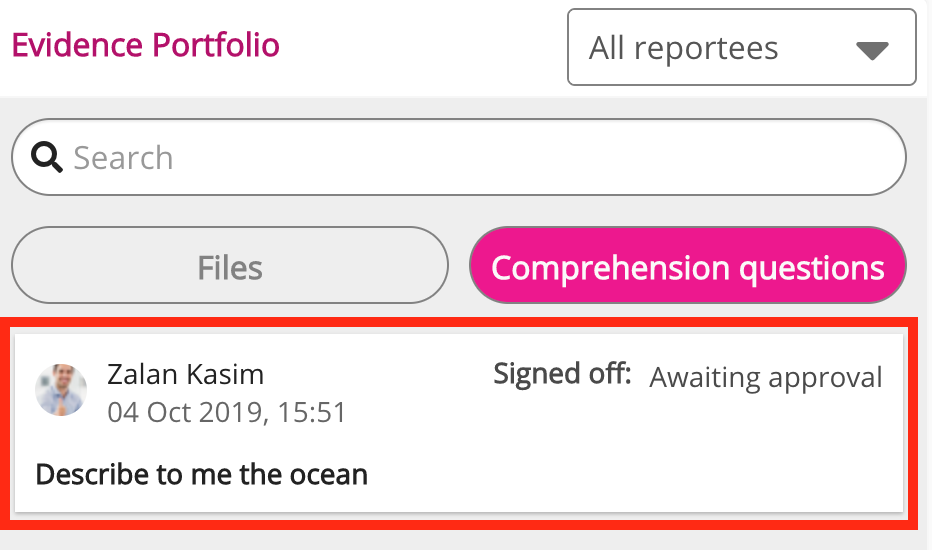Click the Awaiting approval status
The image size is (932, 550).
(x=766, y=377)
